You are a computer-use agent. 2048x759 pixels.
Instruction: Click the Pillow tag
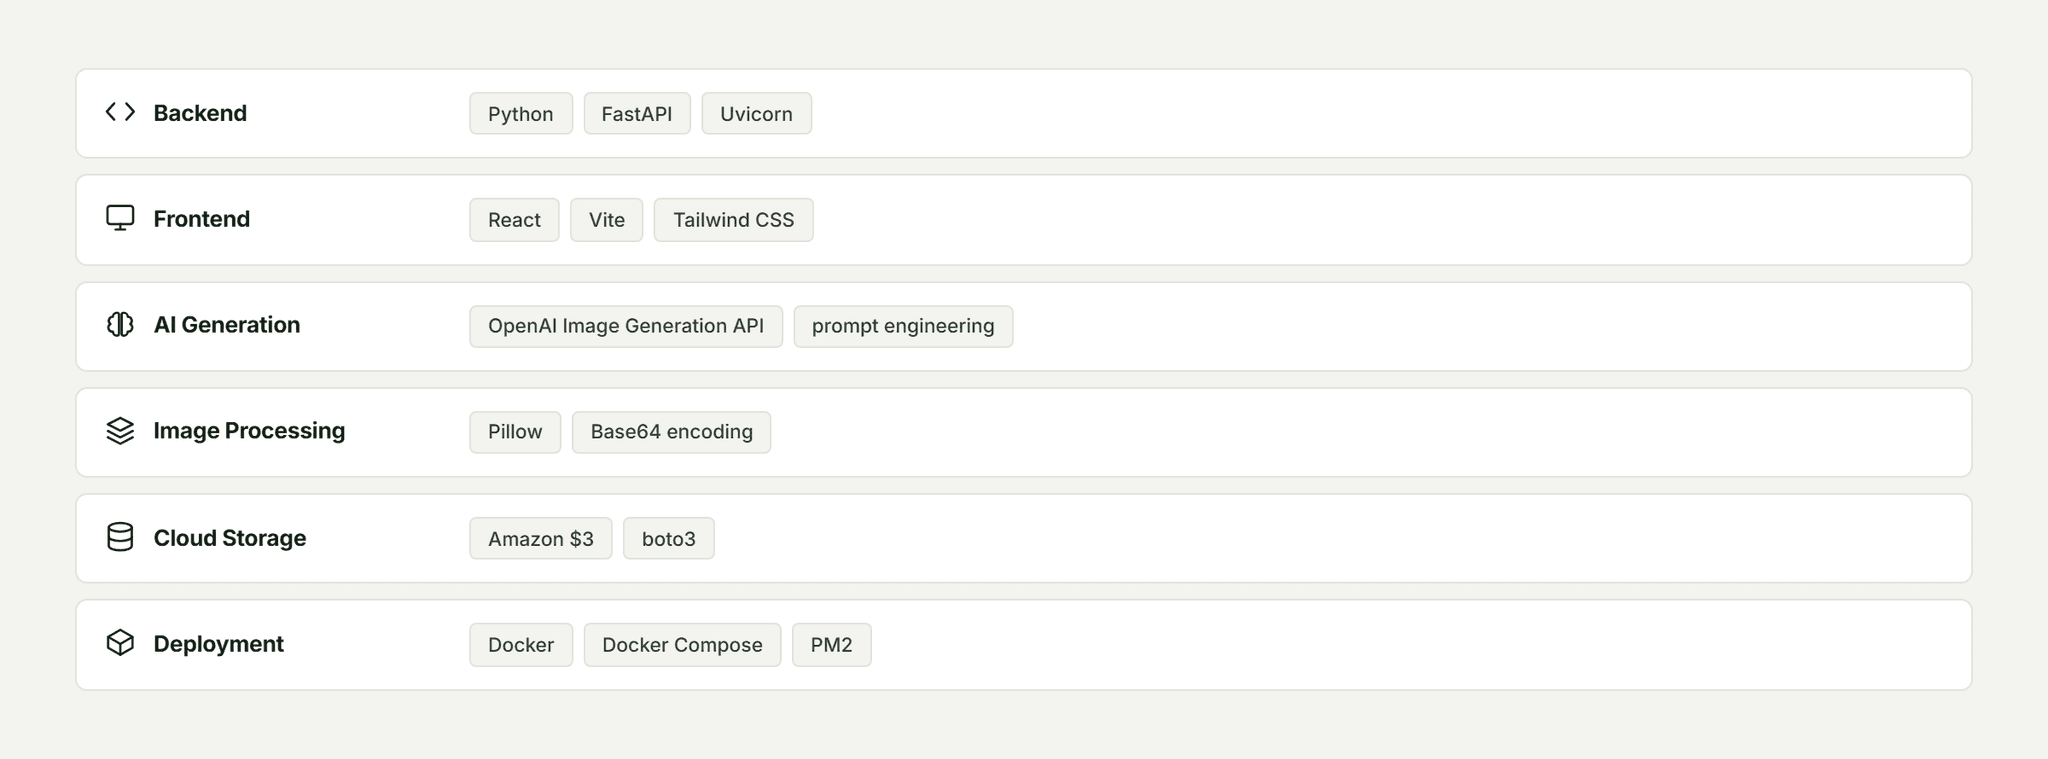click(515, 432)
